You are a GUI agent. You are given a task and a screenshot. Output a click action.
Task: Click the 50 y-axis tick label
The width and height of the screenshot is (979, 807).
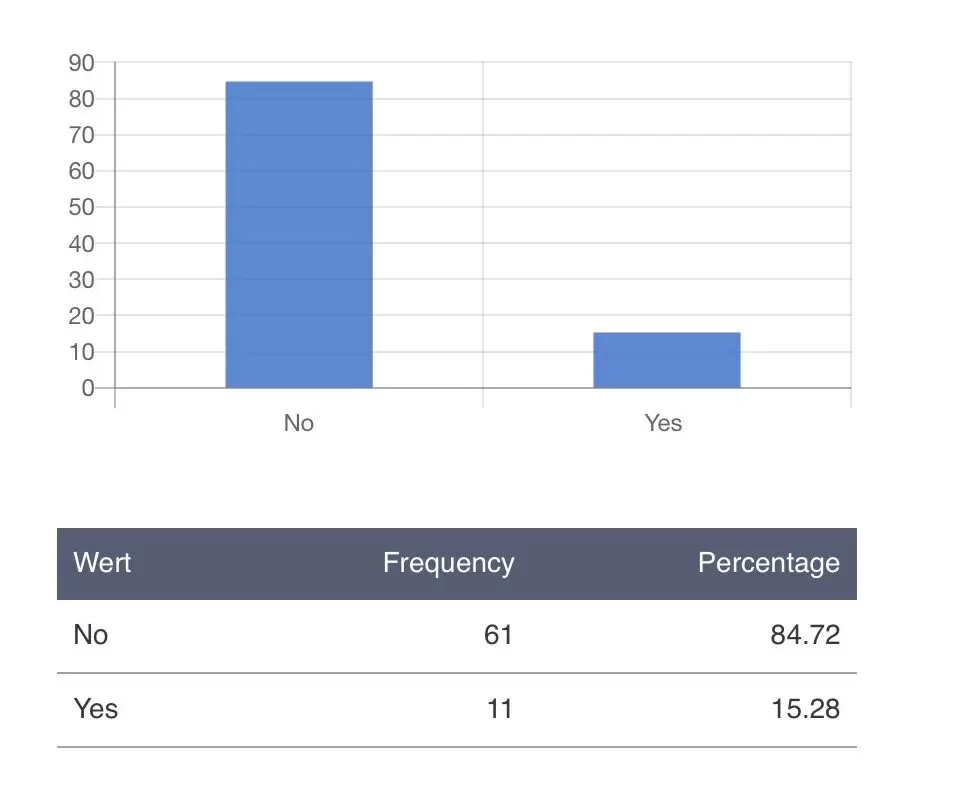coord(81,207)
